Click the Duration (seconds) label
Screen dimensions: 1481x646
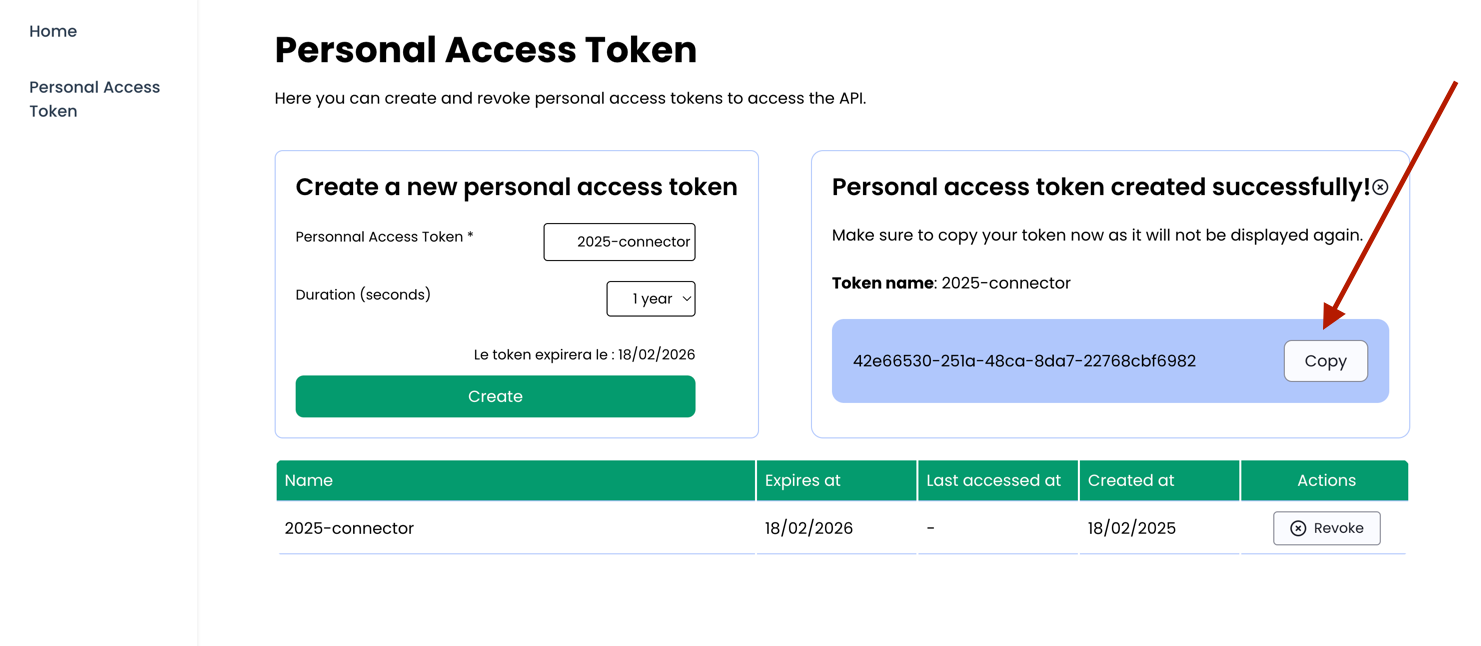pyautogui.click(x=363, y=295)
